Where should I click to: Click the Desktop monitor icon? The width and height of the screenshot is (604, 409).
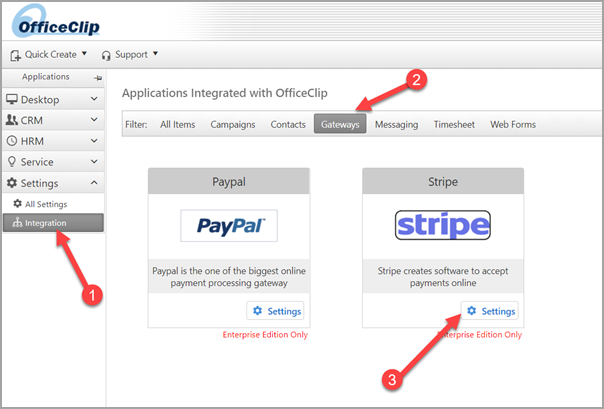click(12, 99)
